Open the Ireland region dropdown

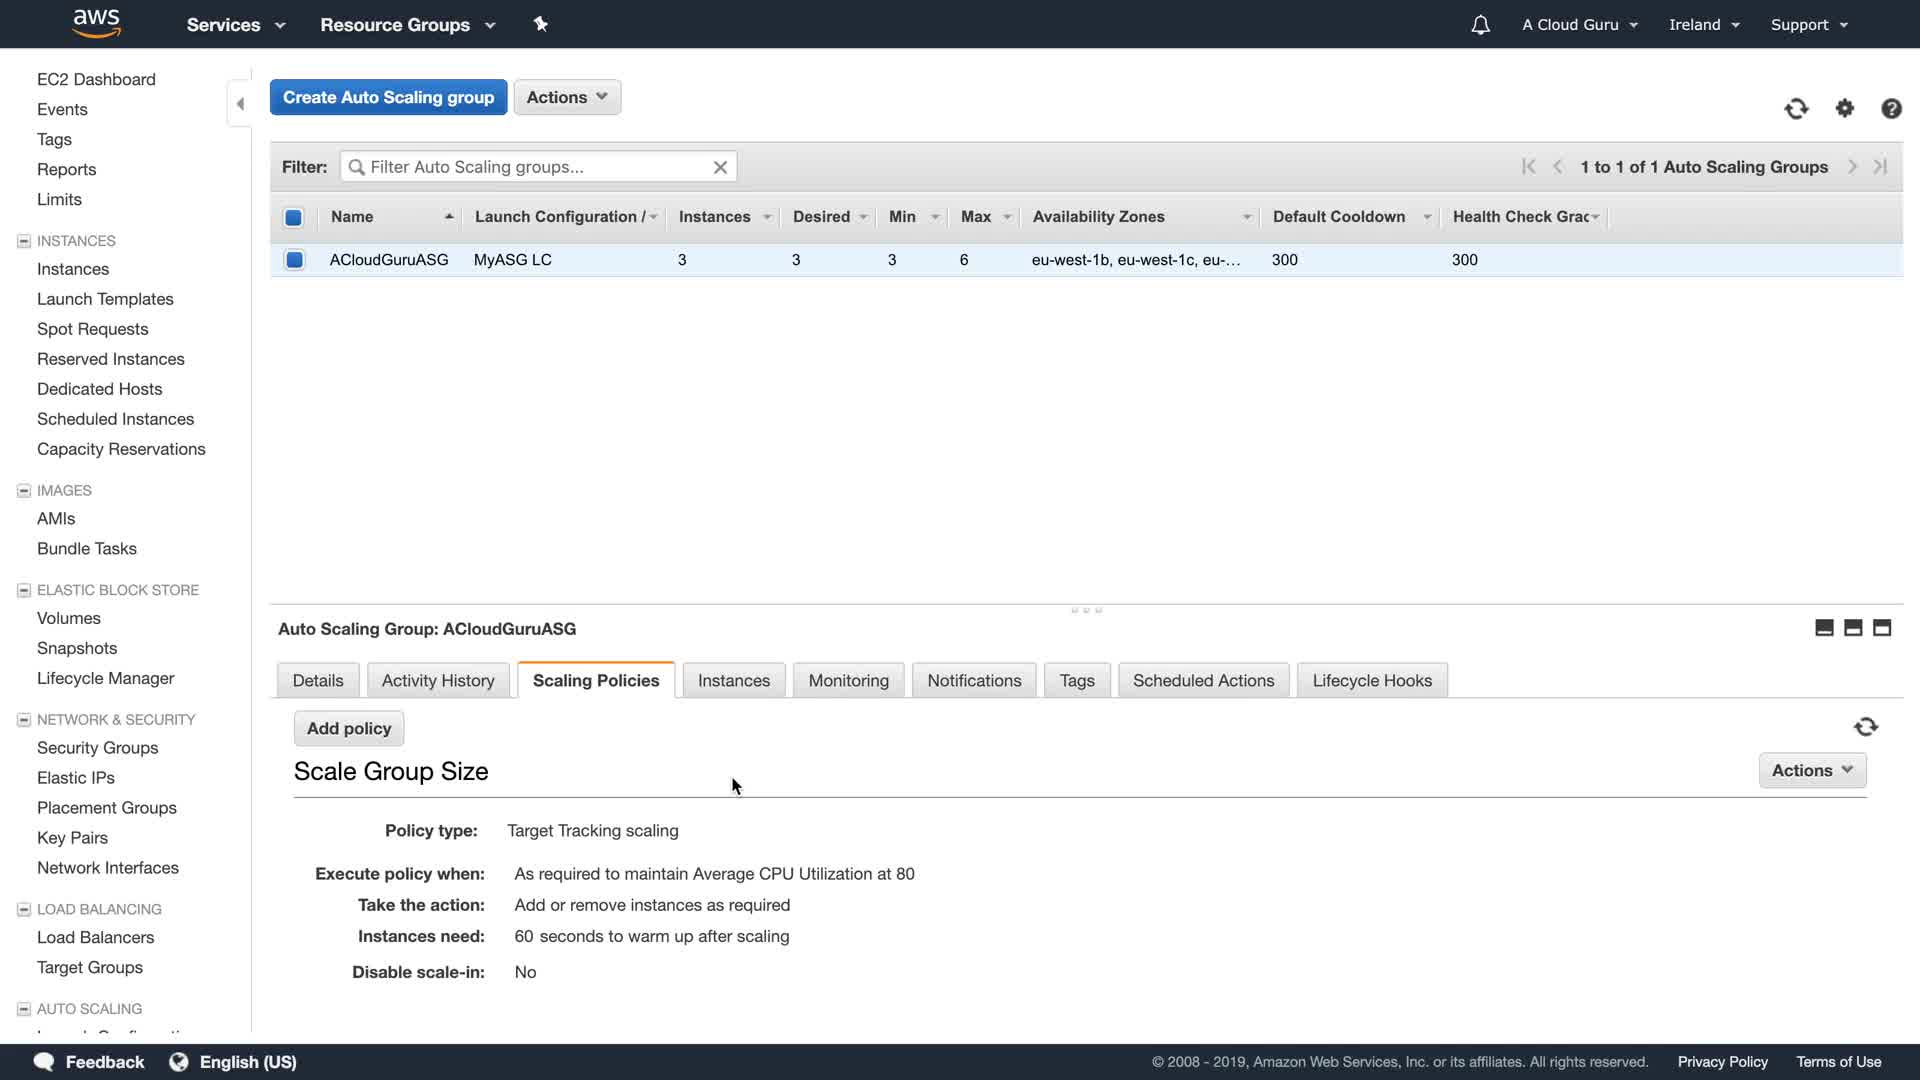[x=1704, y=25]
